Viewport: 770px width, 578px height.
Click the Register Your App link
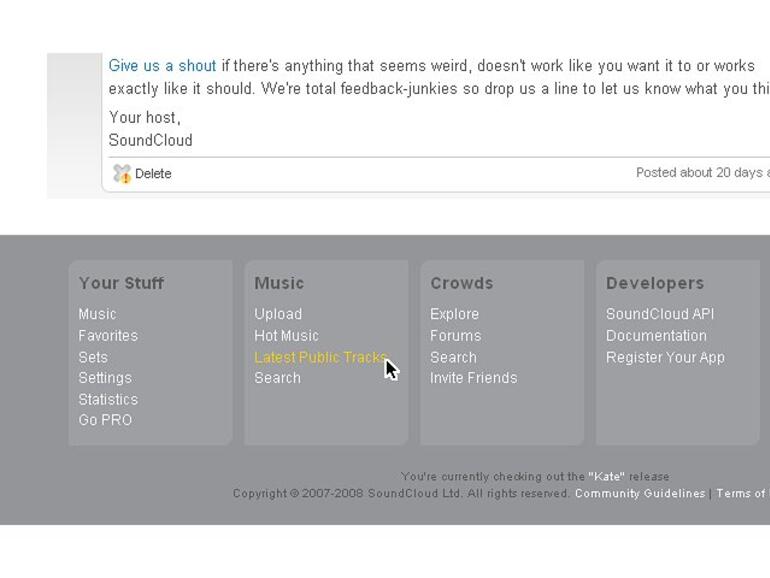[665, 357]
